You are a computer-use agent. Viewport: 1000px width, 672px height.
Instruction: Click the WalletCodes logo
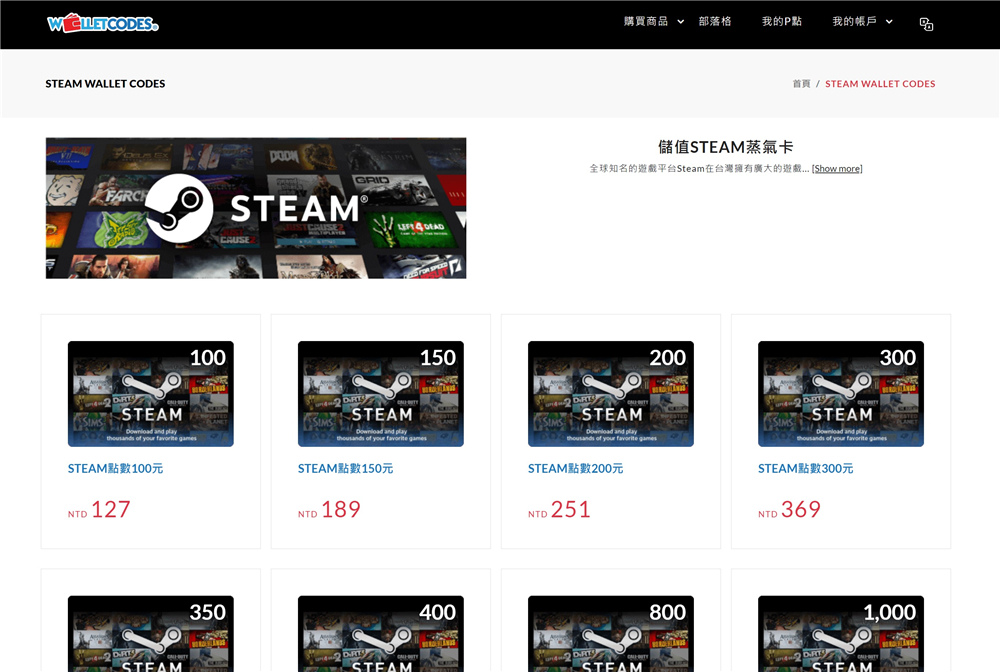pyautogui.click(x=103, y=23)
